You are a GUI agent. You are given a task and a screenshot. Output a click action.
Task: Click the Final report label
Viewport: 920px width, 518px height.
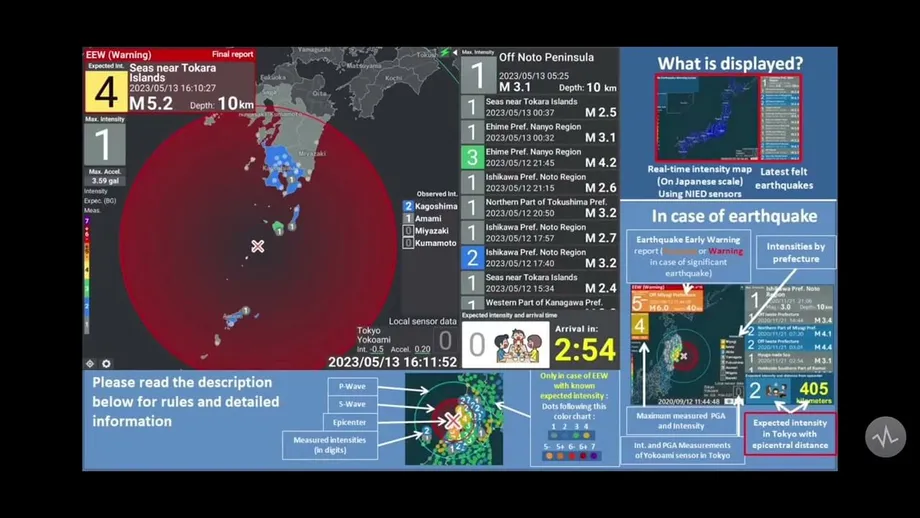[x=232, y=54]
